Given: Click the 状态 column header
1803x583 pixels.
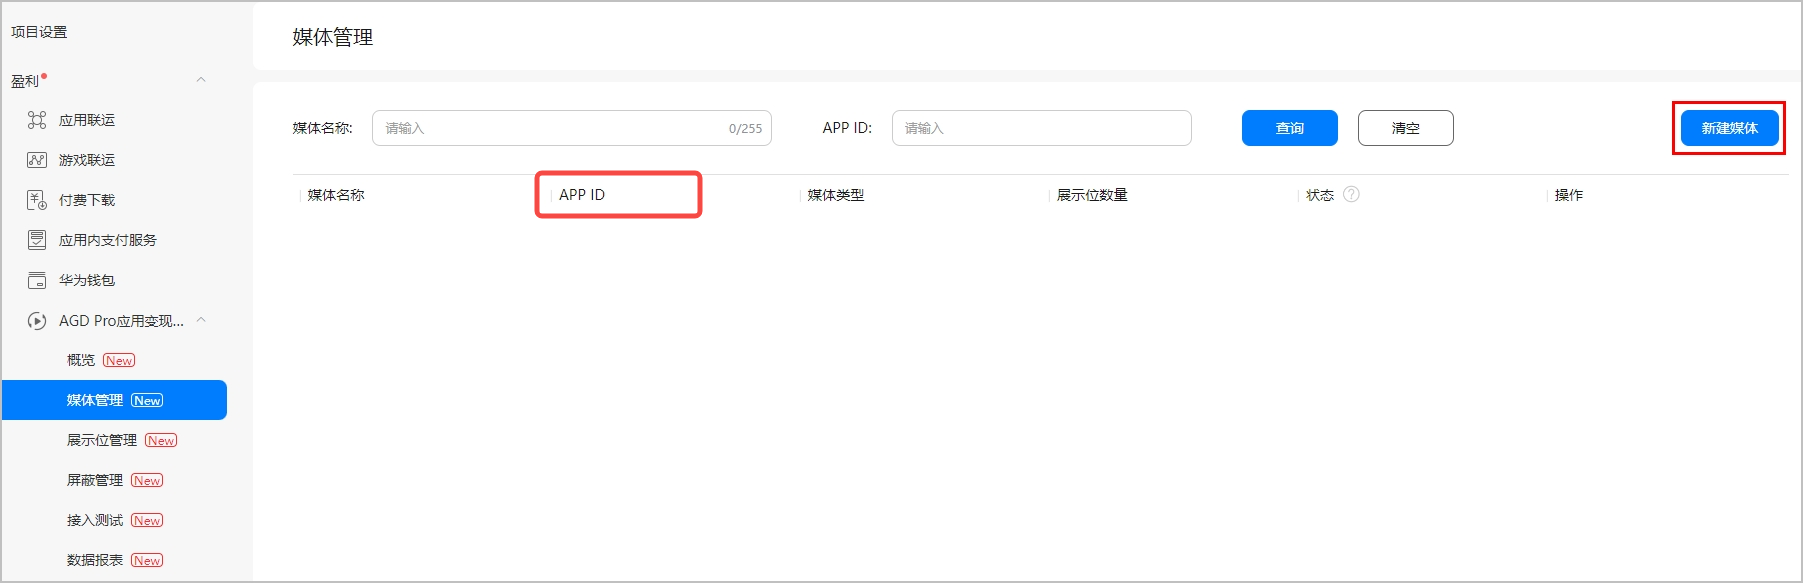Looking at the screenshot, I should pyautogui.click(x=1320, y=195).
